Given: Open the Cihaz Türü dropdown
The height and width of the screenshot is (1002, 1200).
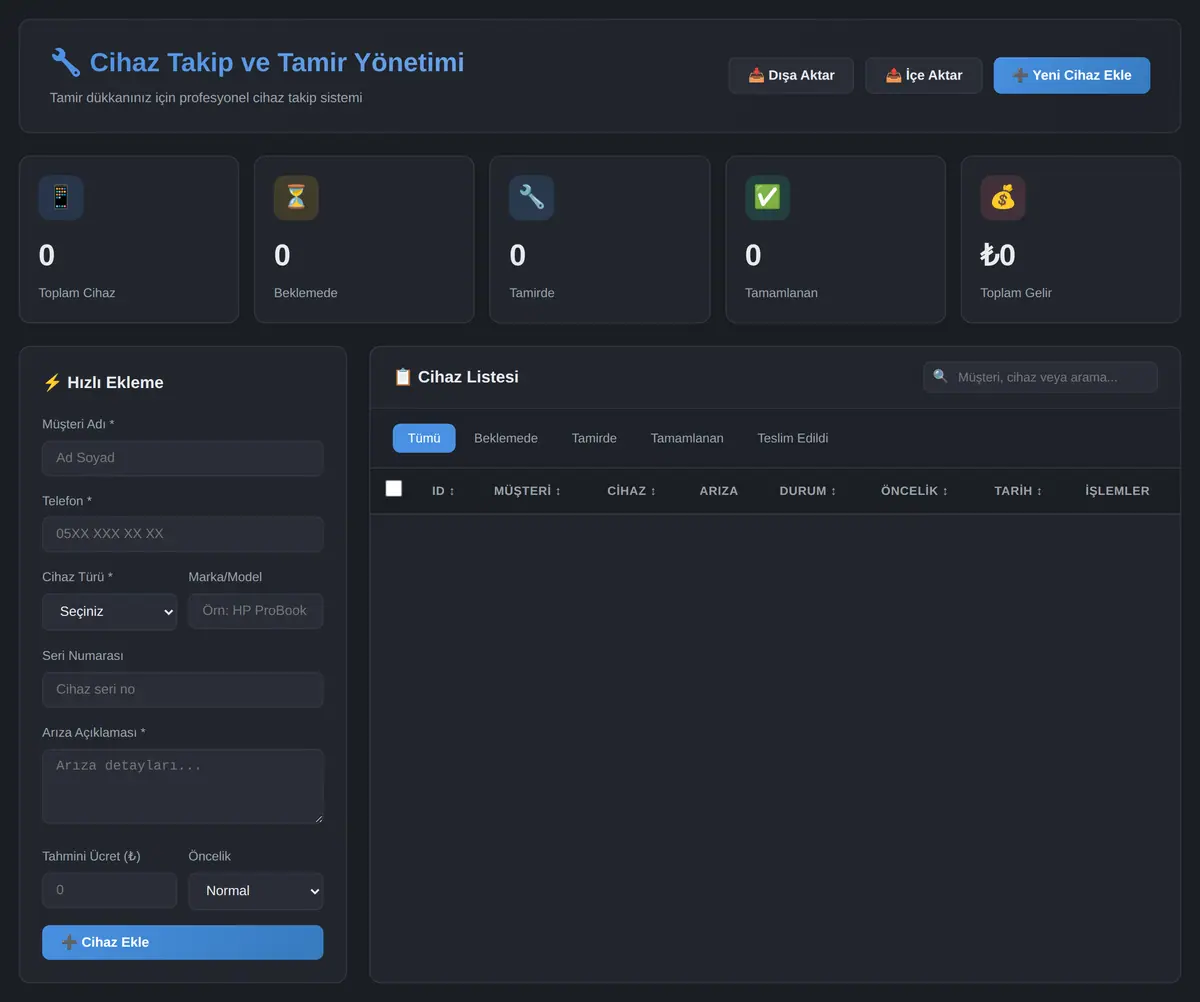Looking at the screenshot, I should coord(110,611).
